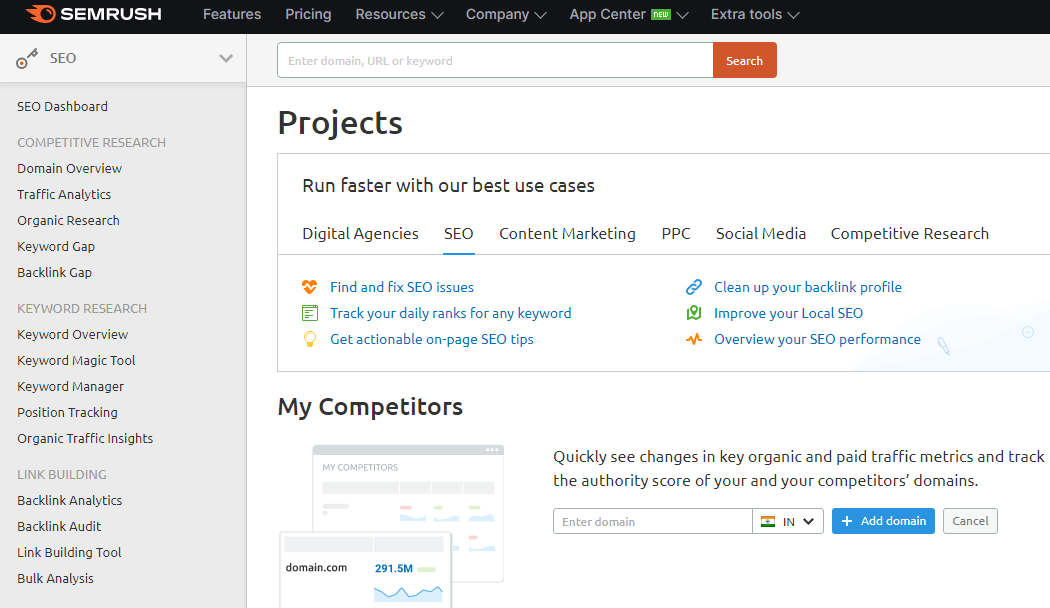The width and height of the screenshot is (1050, 608).
Task: Open Keyword Magic Tool in sidebar
Action: (x=76, y=361)
